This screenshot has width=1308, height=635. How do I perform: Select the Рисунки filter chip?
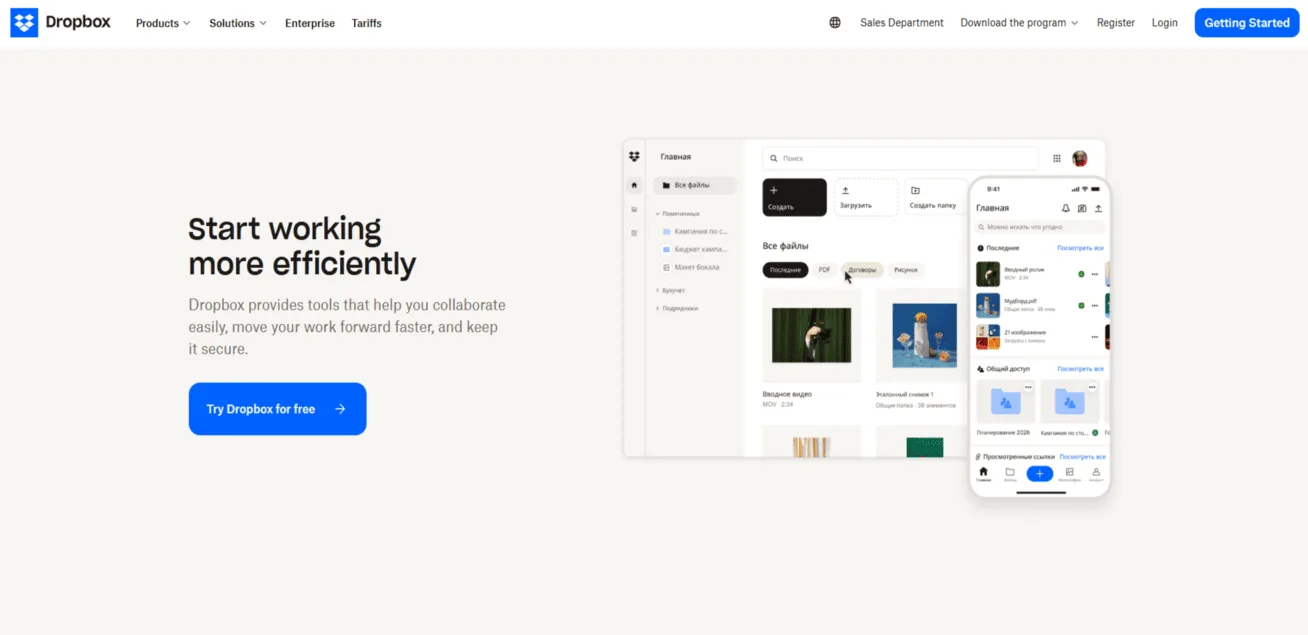[x=906, y=270]
